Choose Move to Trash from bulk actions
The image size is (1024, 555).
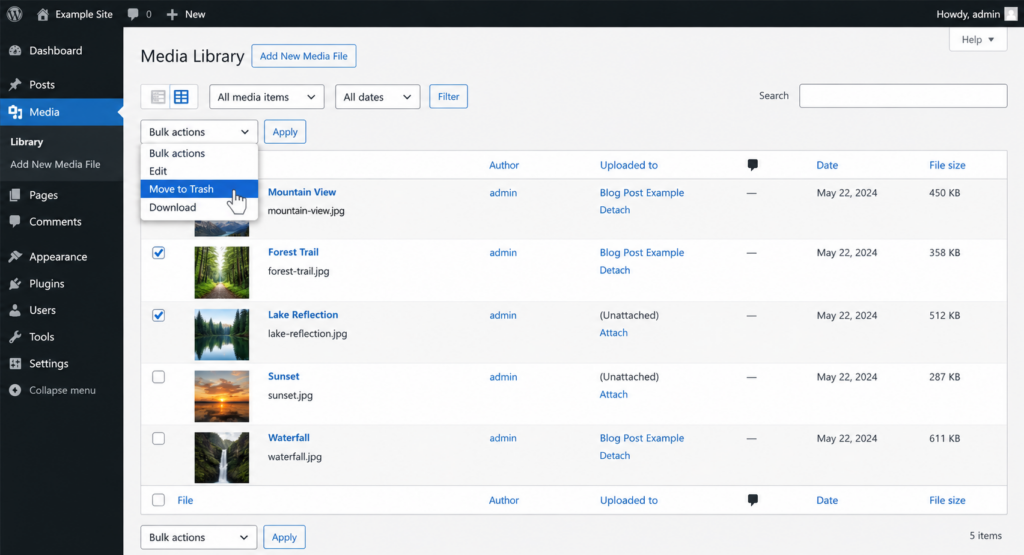click(199, 189)
